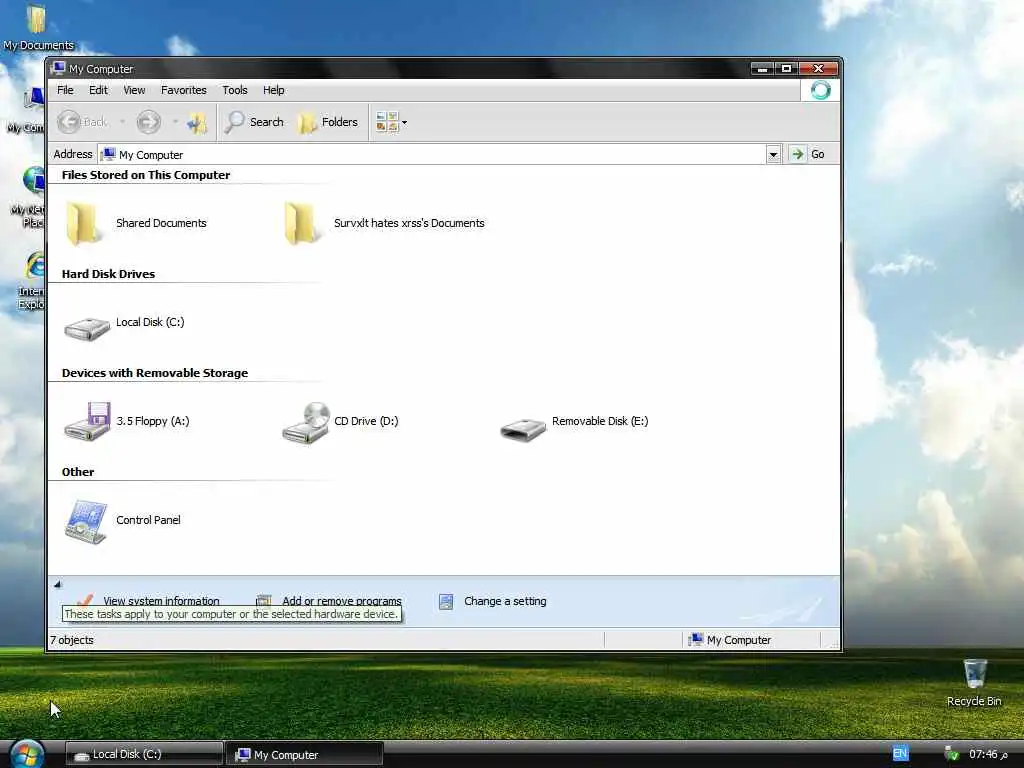Click the Up folder icon in toolbar
The height and width of the screenshot is (768, 1024).
coord(197,122)
